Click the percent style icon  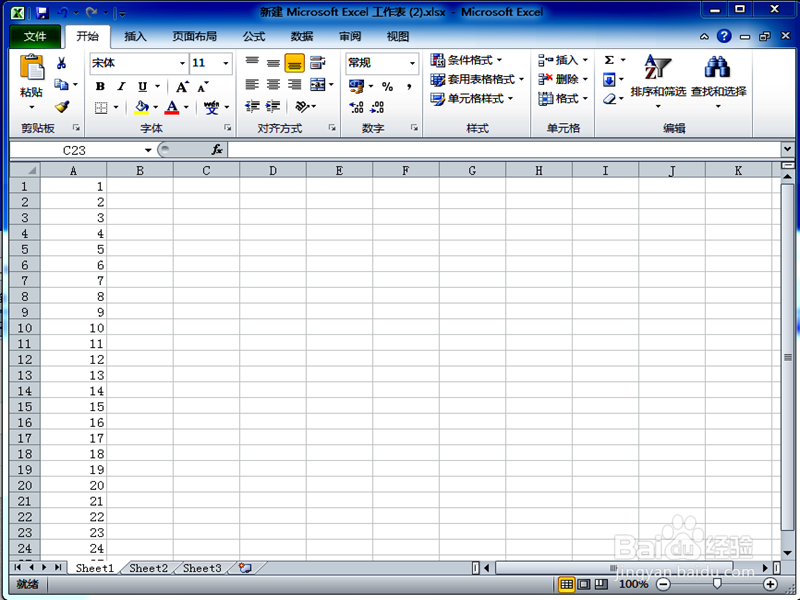[x=387, y=87]
